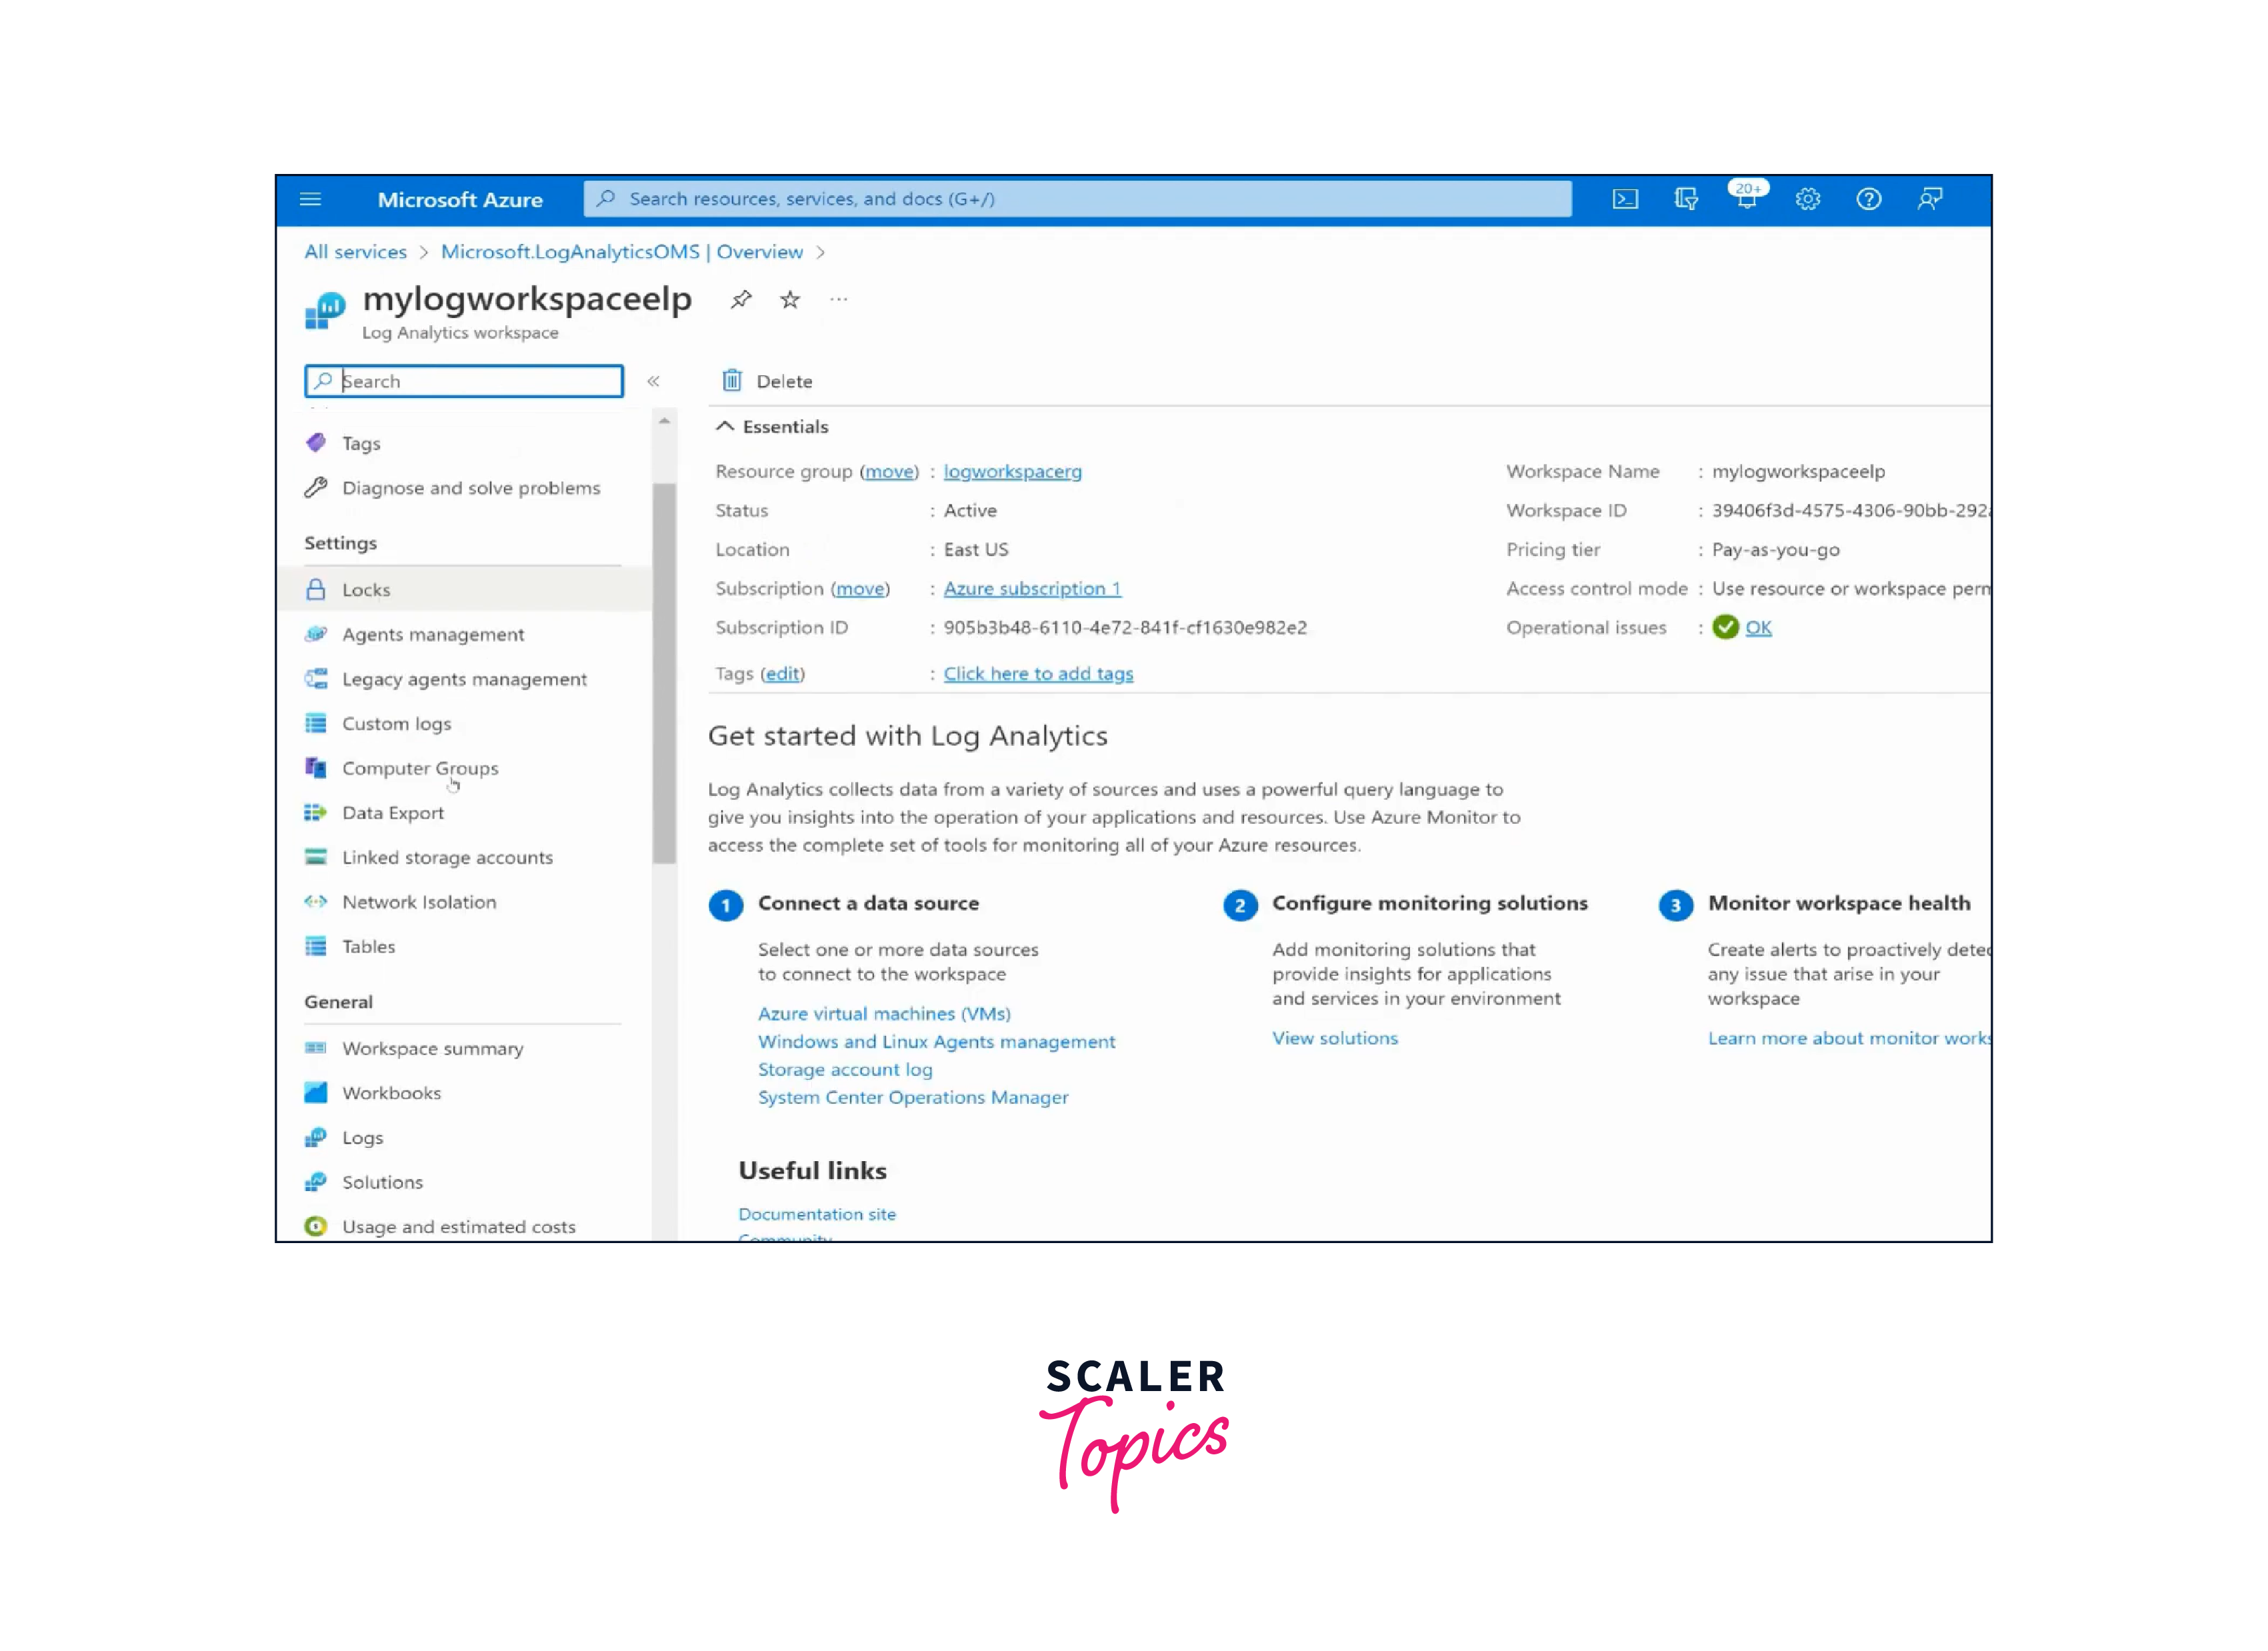Open the more options ellipsis next to the title
This screenshot has height=1651, width=2268.
coord(838,299)
